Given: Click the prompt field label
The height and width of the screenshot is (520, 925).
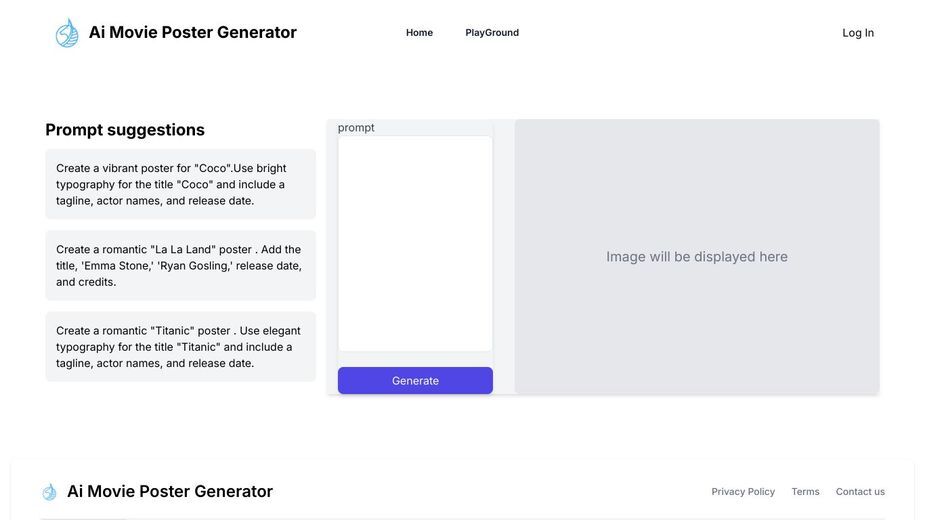Looking at the screenshot, I should (356, 127).
